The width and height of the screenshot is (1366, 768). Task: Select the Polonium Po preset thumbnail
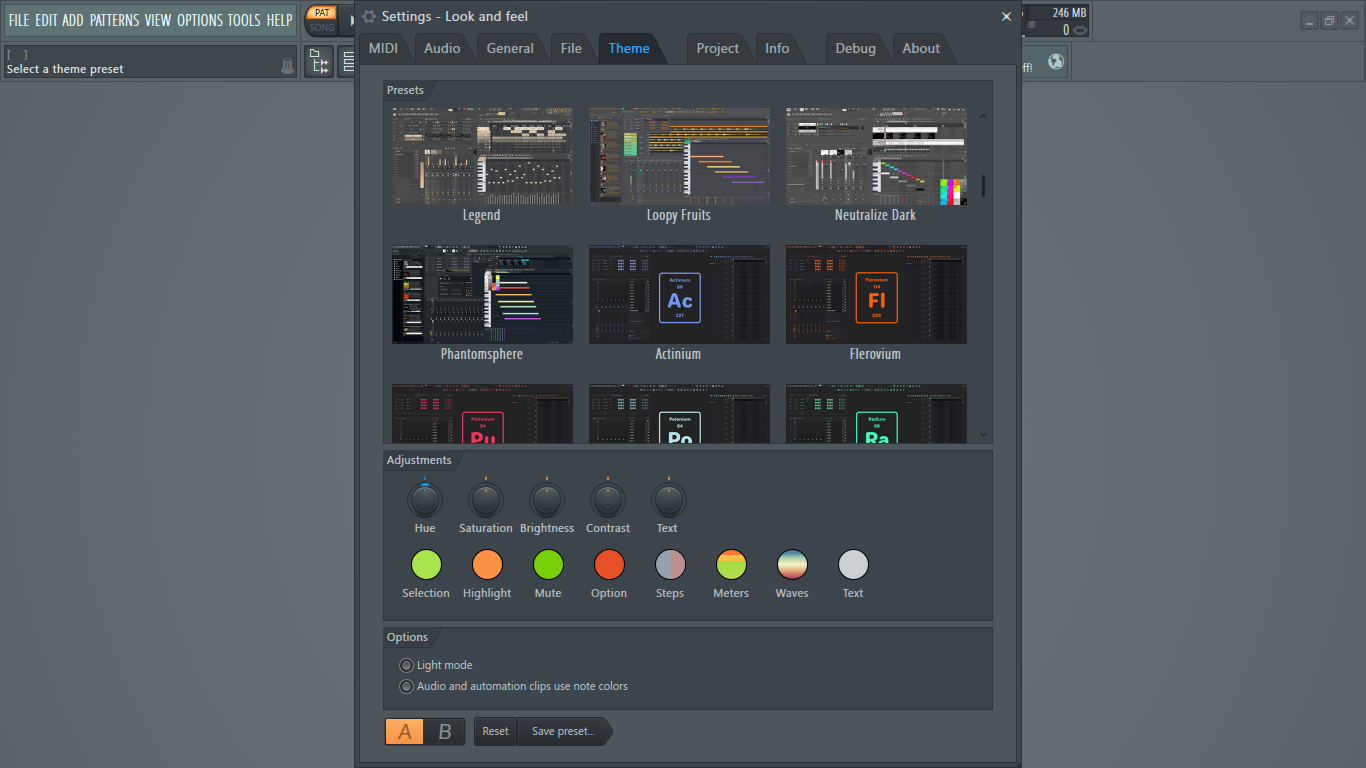679,414
